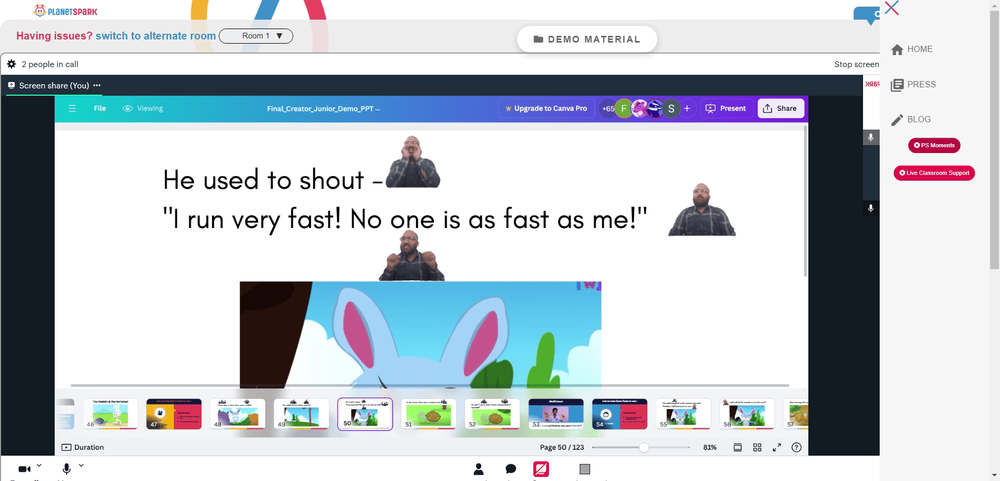Viewport: 1000px width, 481px height.
Task: Click Live Classroom Support button
Action: (934, 173)
